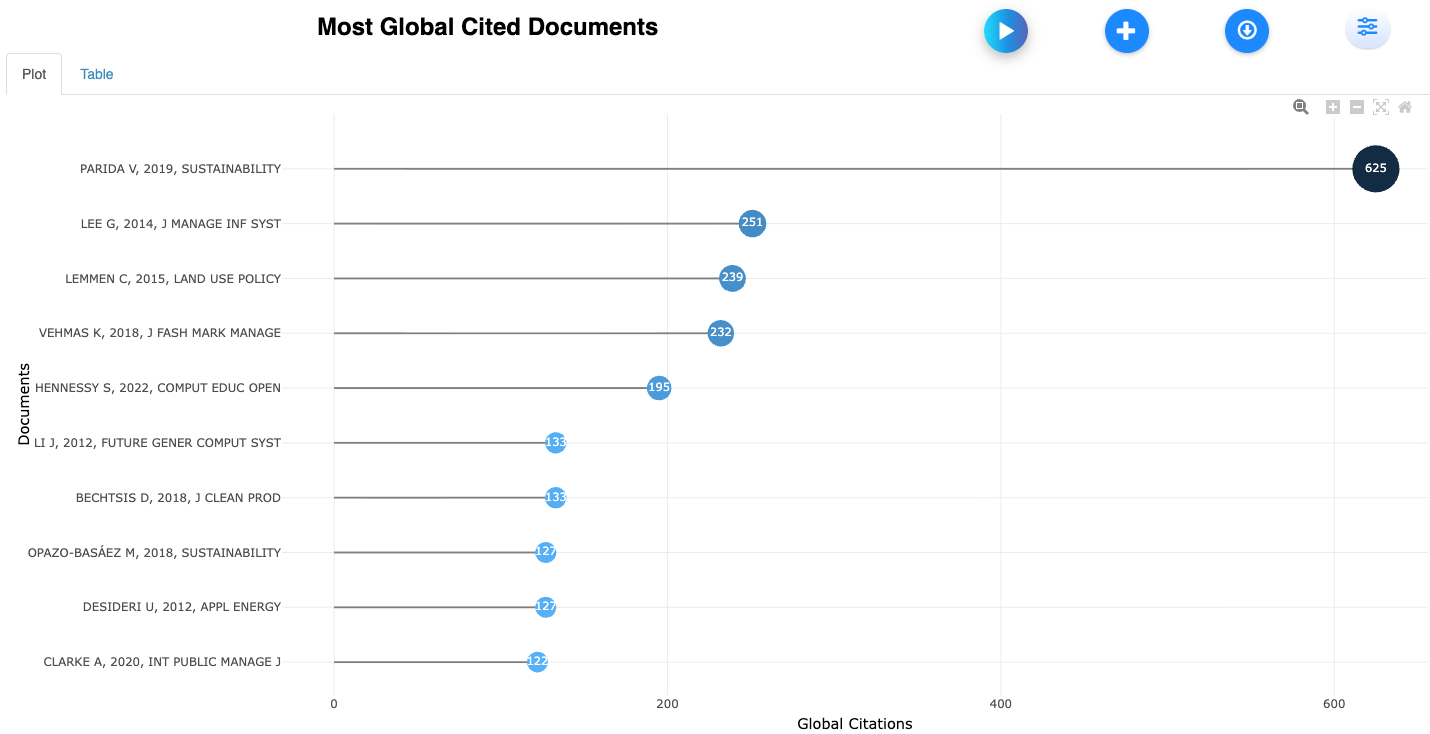Click the blue play run button
Viewport: 1430px width, 734px height.
tap(1006, 31)
